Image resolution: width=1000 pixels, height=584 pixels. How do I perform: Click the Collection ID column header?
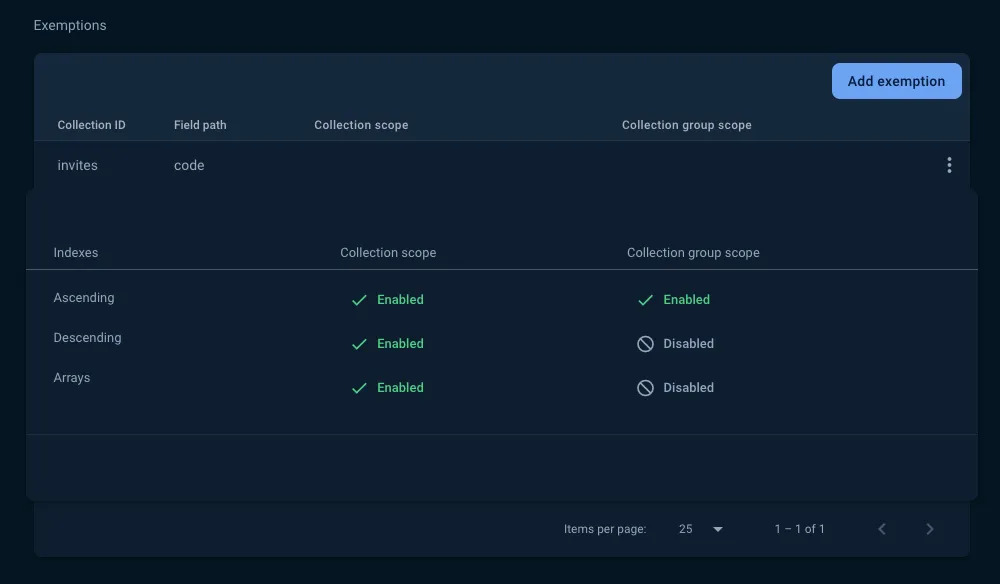pos(92,125)
